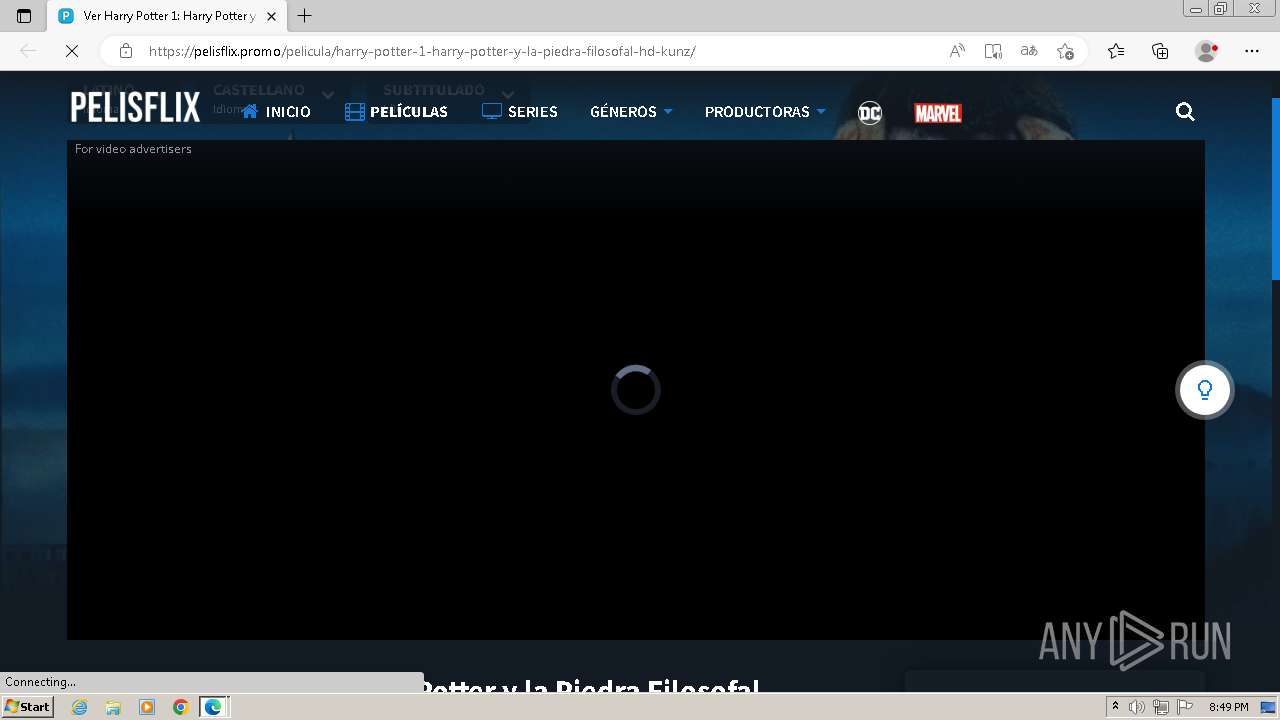Toggle the light bulb lights-off button
The height and width of the screenshot is (720, 1280).
[1205, 390]
